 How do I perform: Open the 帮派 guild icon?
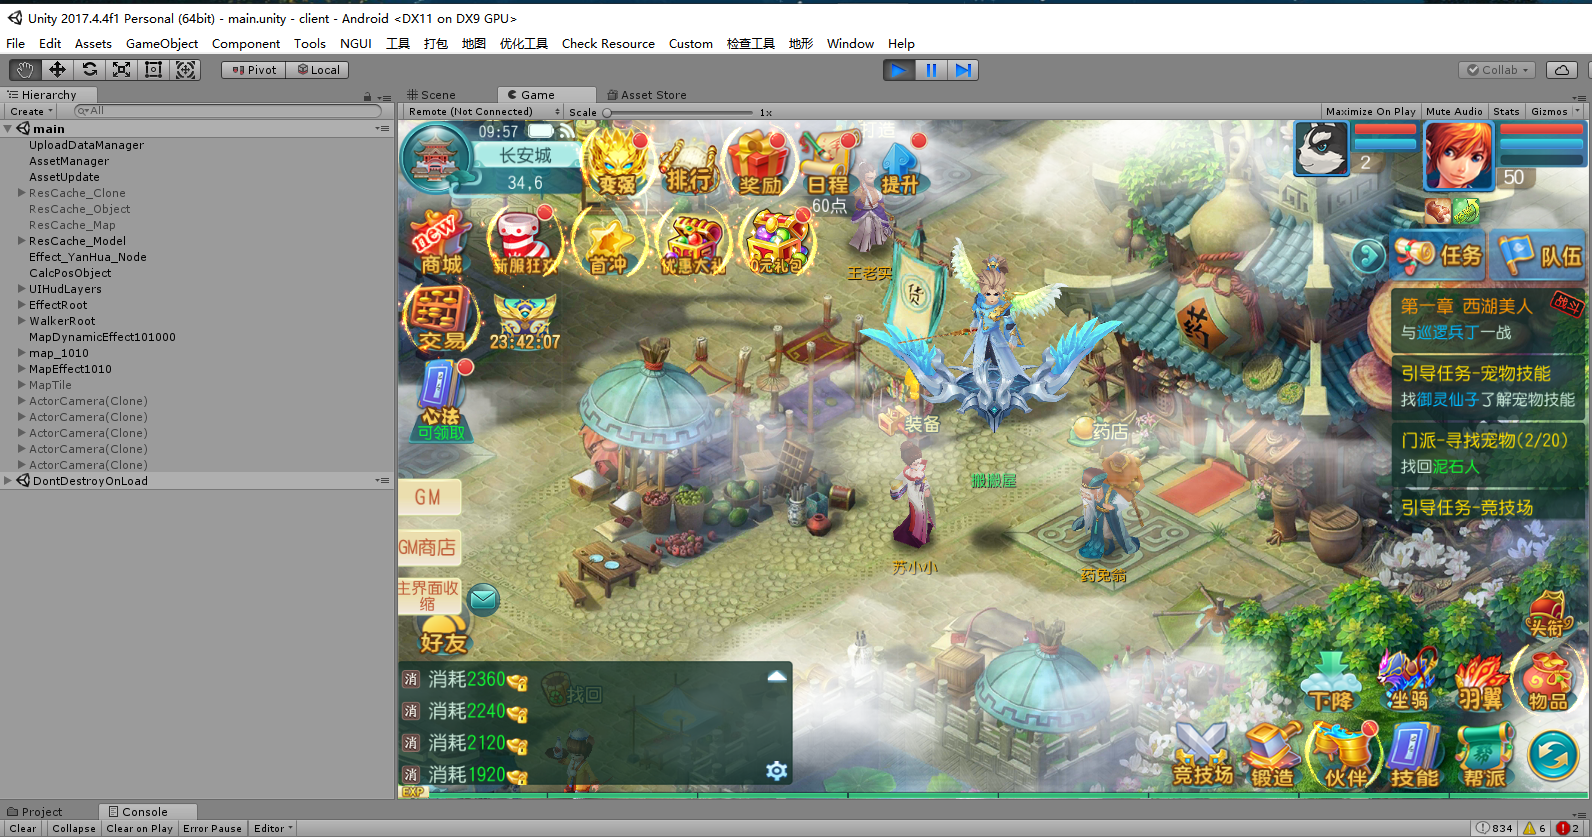[x=1484, y=756]
